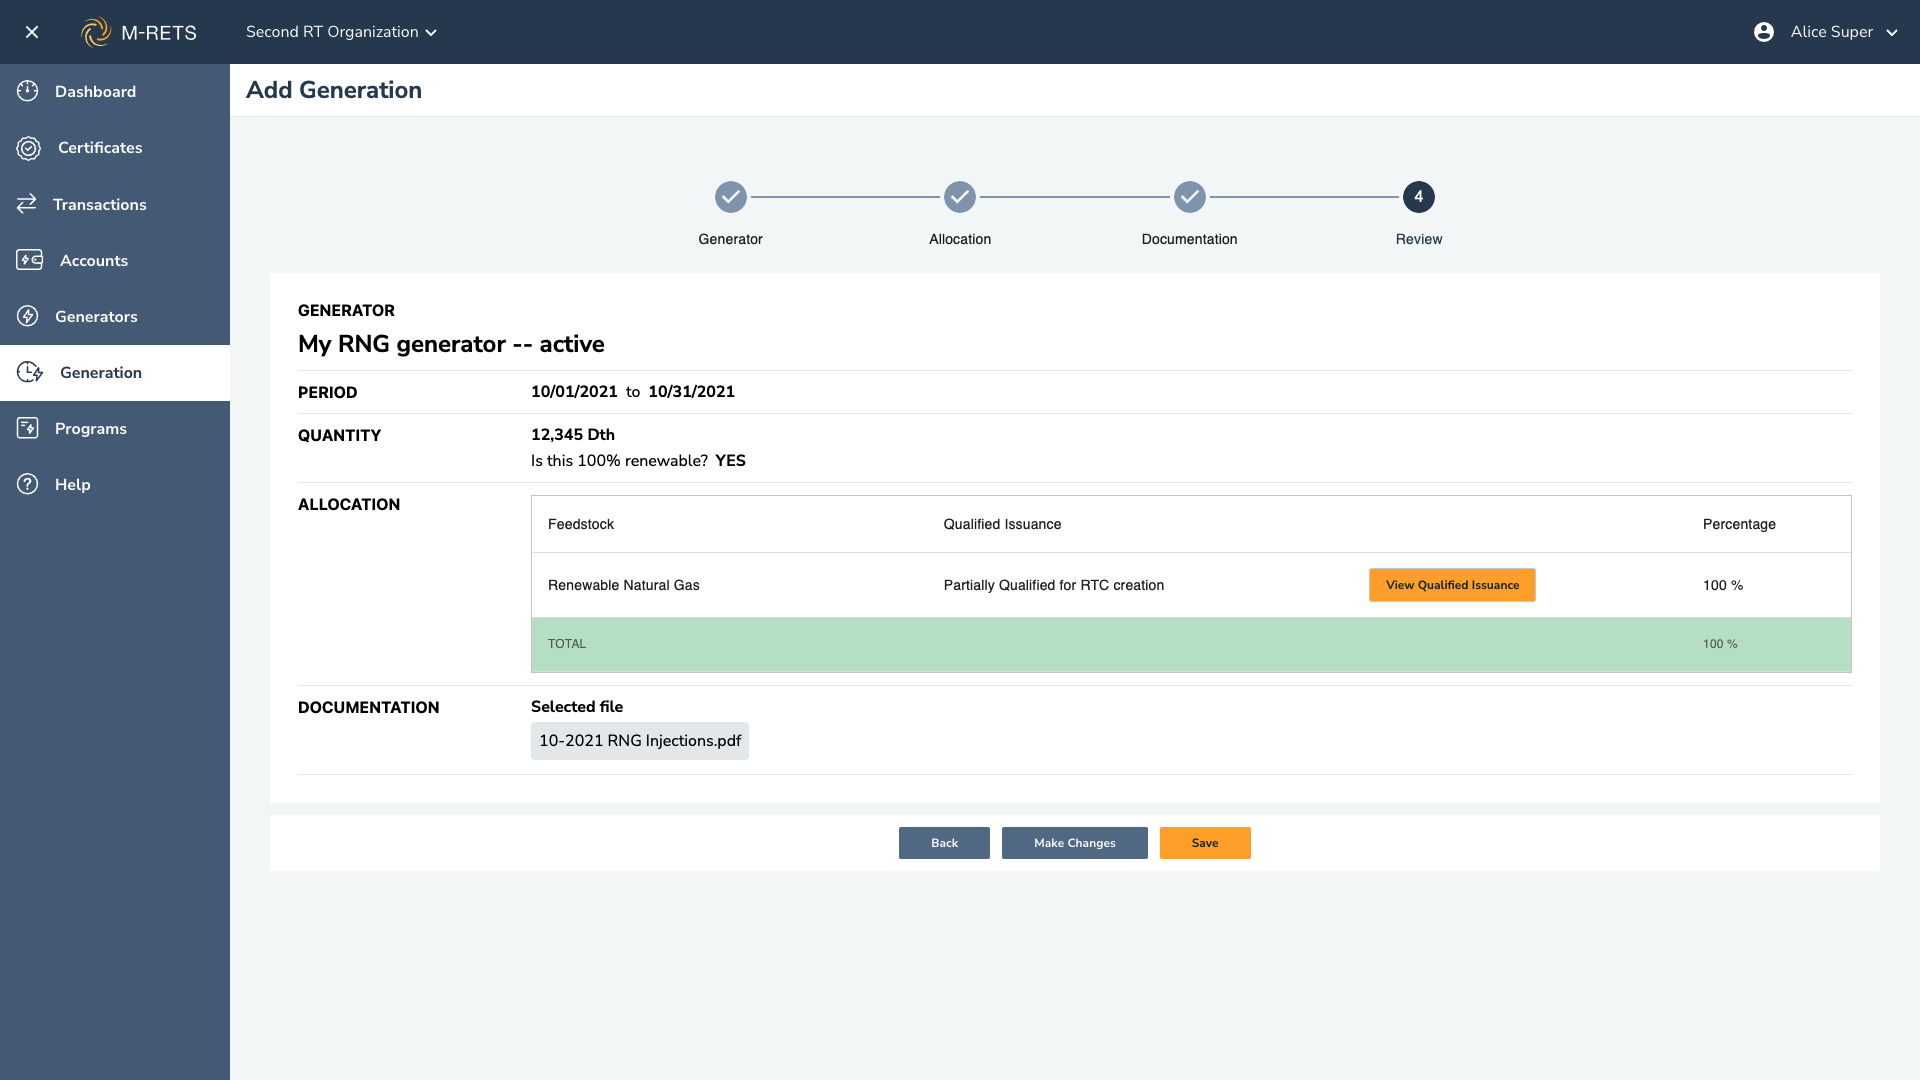Expand the Second RT Organization dropdown
Screen dimensions: 1920x1080
click(x=341, y=32)
